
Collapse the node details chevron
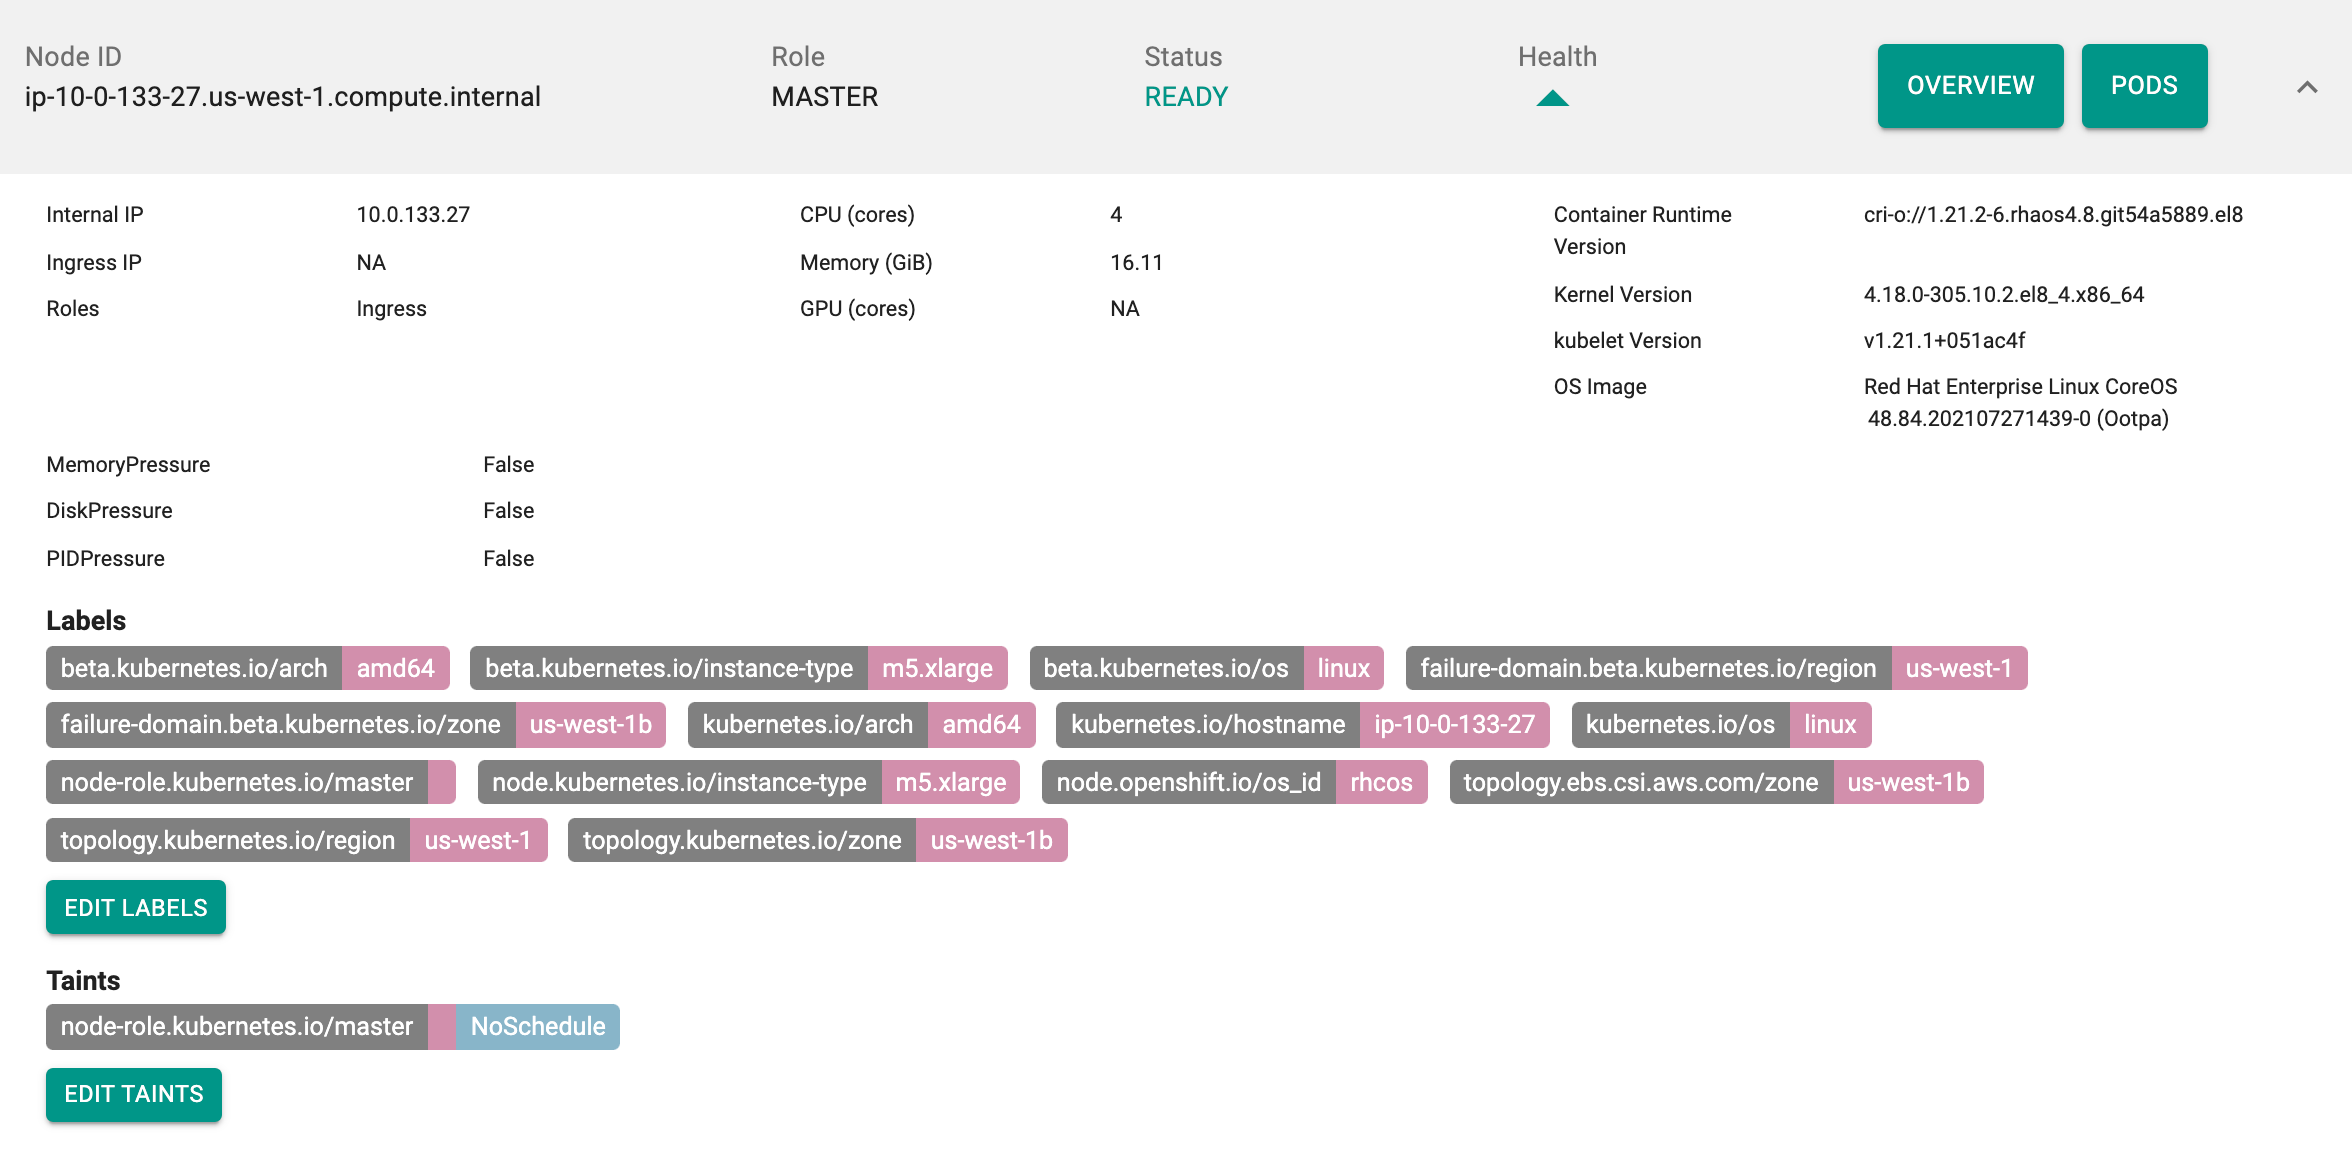click(2307, 87)
